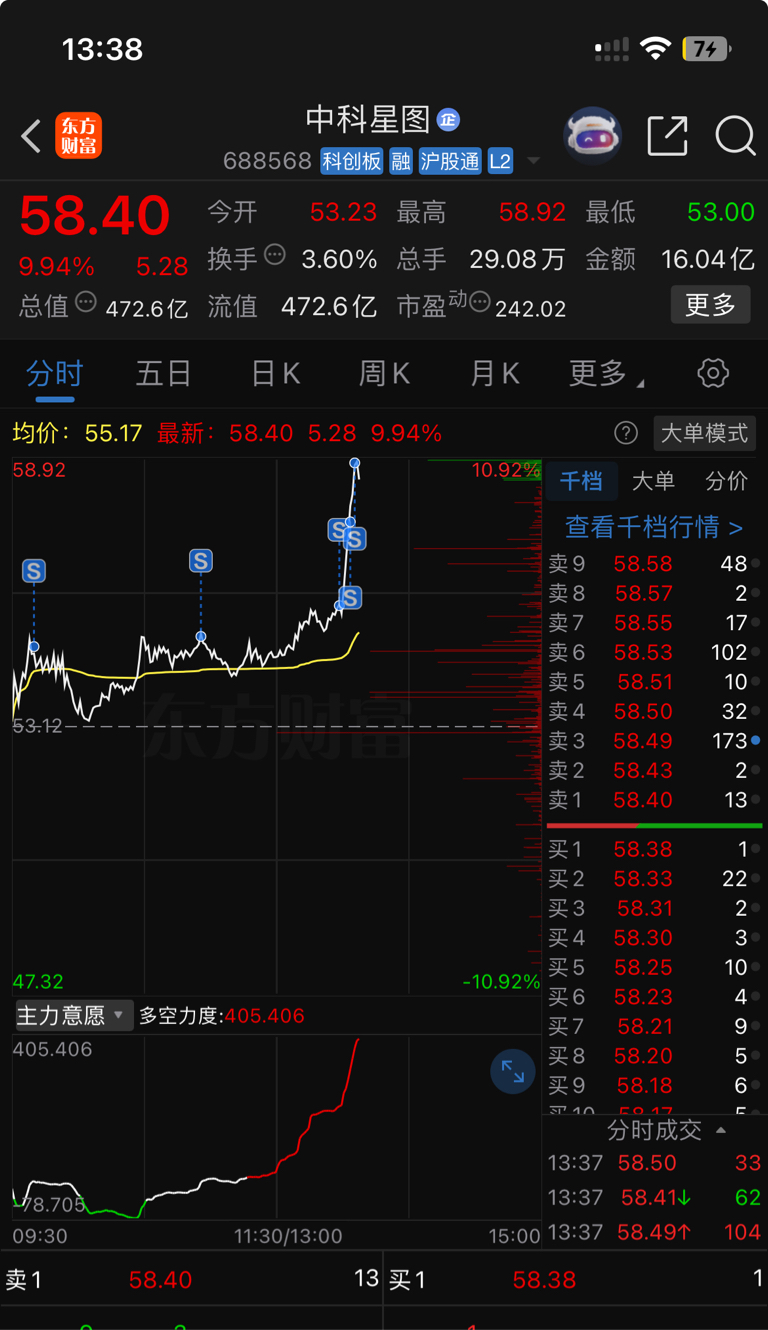768x1330 pixels.
Task: Tap the 13:37 trade at 58.50
Action: click(x=654, y=1163)
